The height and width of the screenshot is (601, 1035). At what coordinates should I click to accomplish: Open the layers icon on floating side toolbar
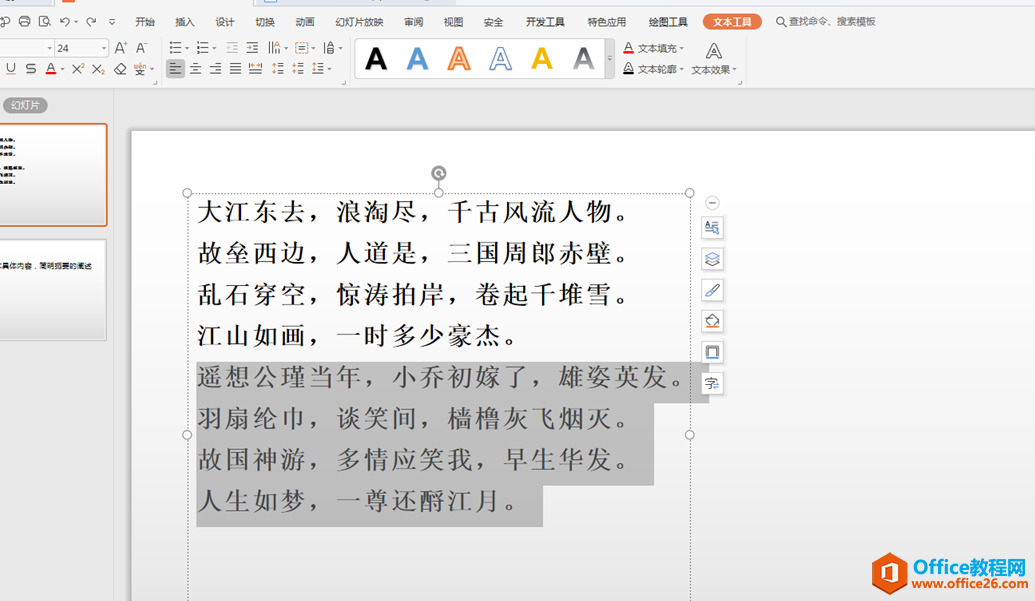click(x=712, y=259)
